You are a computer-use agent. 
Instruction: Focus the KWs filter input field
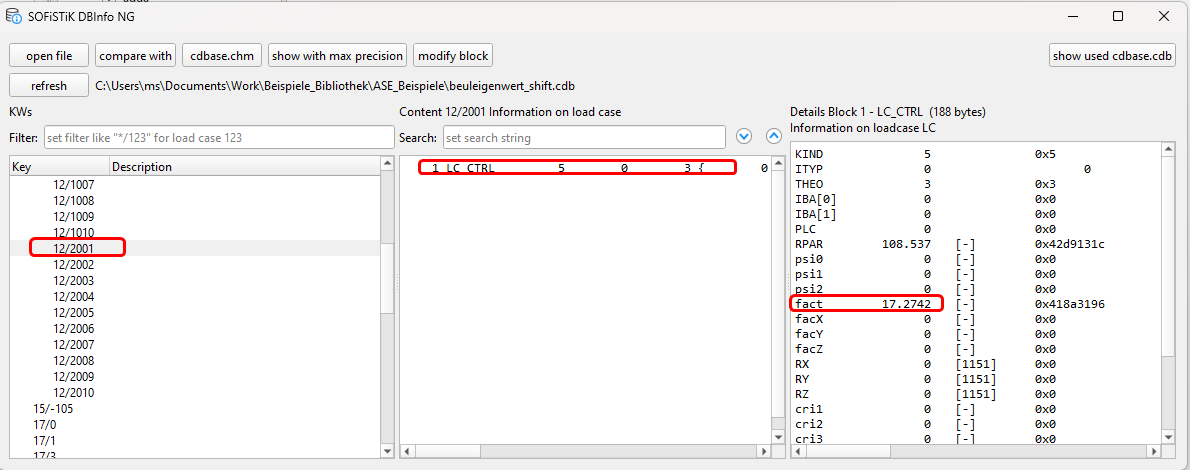pyautogui.click(x=218, y=137)
